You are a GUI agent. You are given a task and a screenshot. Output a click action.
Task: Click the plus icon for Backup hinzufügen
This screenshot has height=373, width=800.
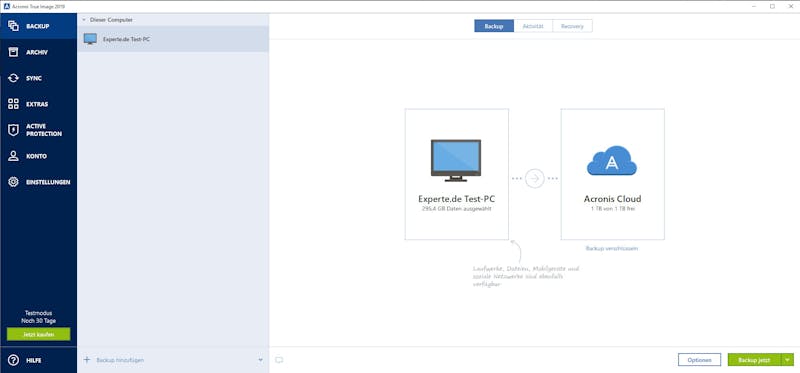[x=87, y=360]
